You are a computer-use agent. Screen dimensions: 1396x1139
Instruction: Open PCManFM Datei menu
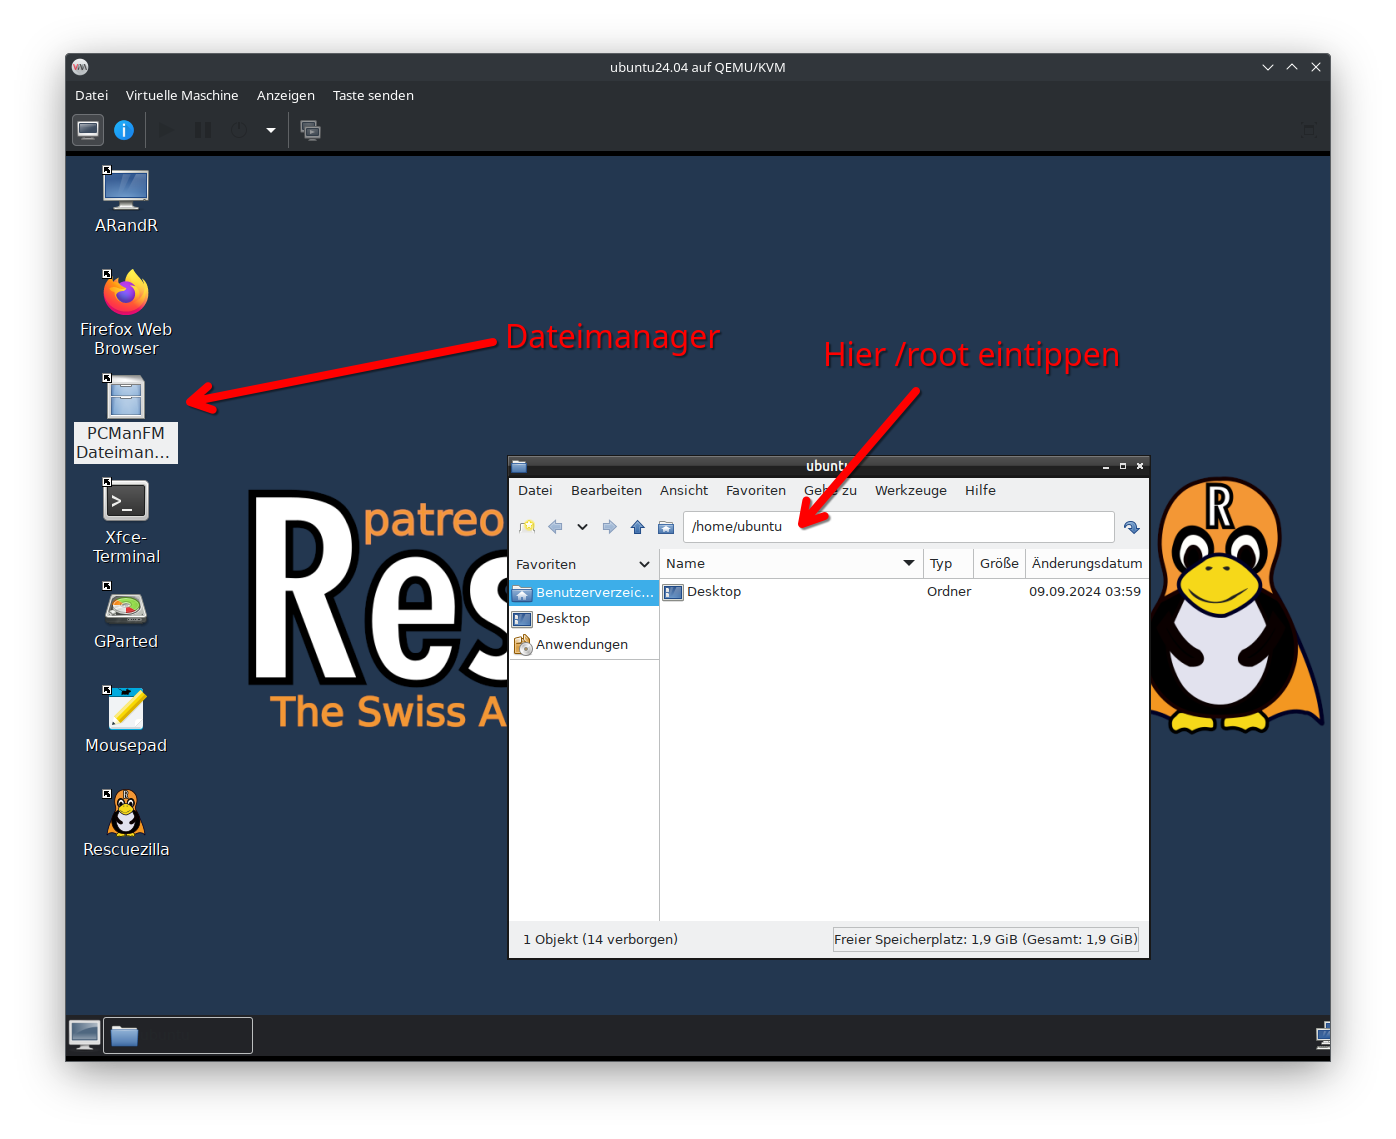point(535,491)
